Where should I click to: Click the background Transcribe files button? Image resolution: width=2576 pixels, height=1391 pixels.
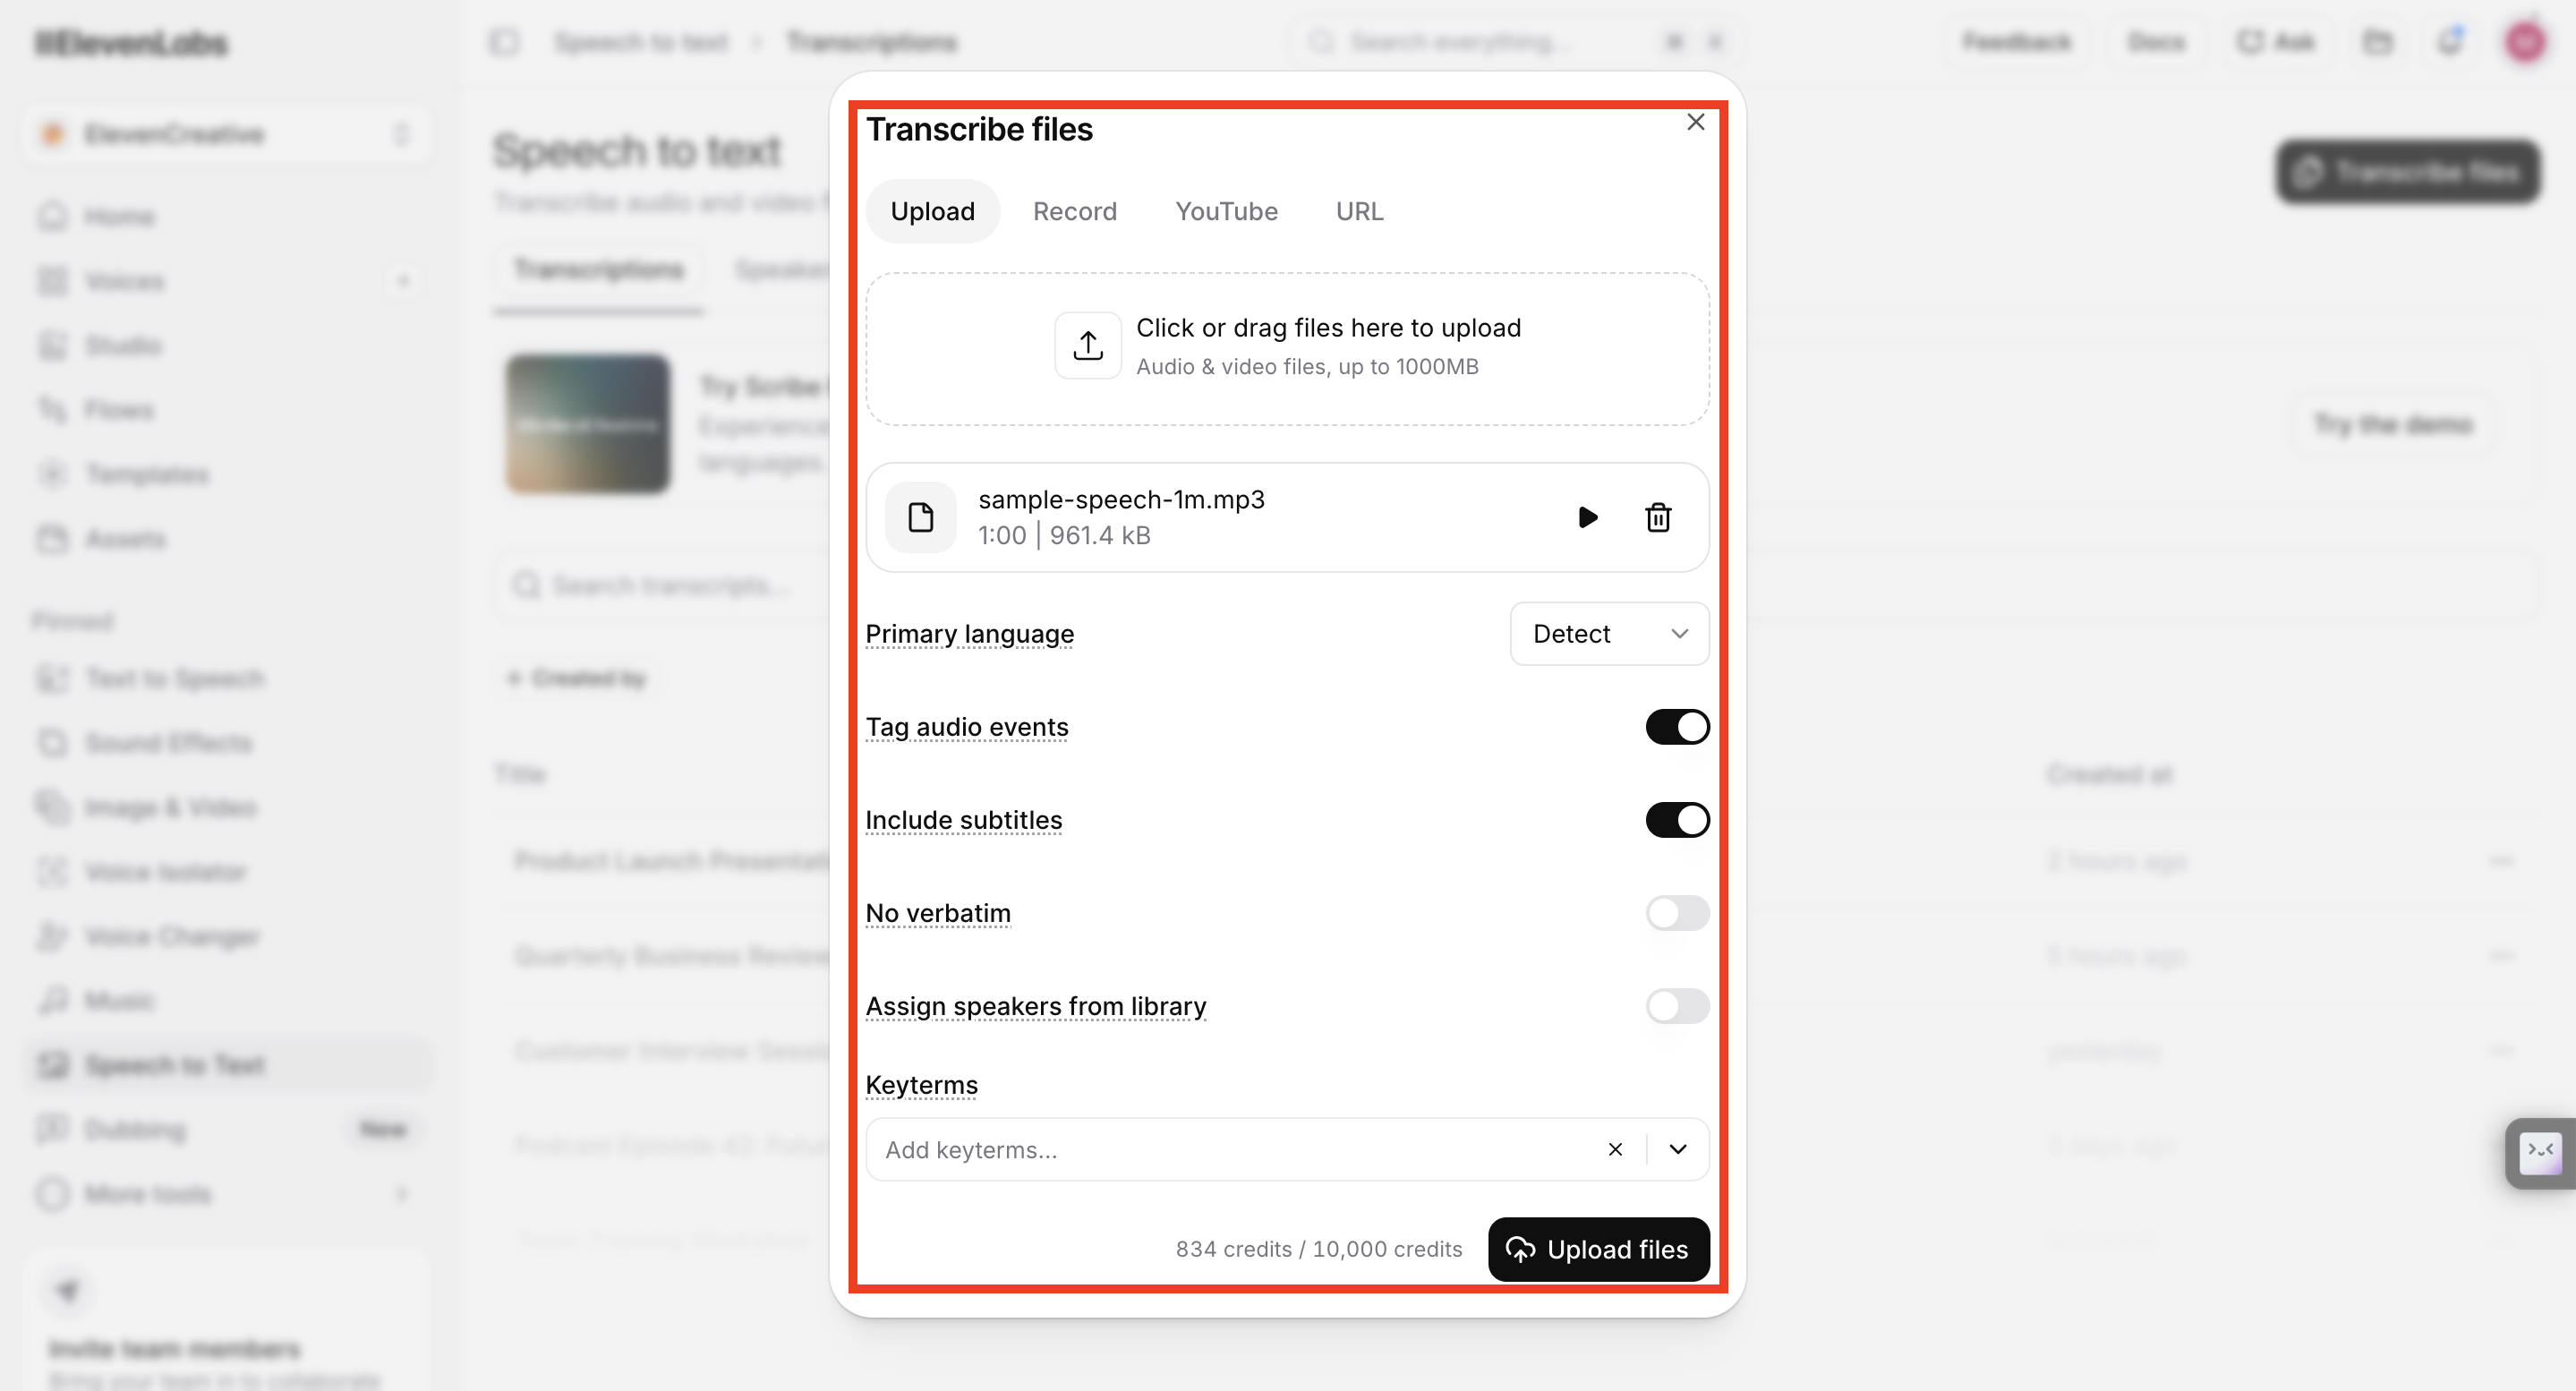pos(2408,172)
